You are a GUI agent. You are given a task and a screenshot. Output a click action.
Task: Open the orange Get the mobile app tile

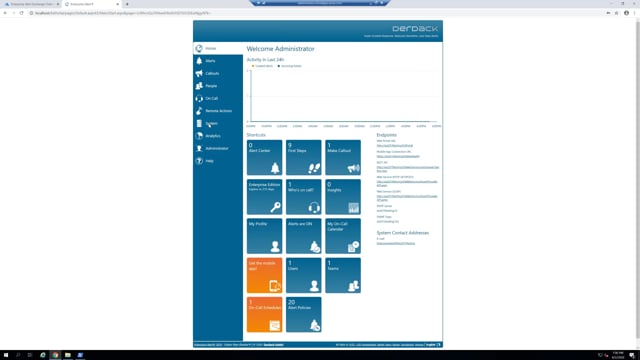pyautogui.click(x=264, y=275)
